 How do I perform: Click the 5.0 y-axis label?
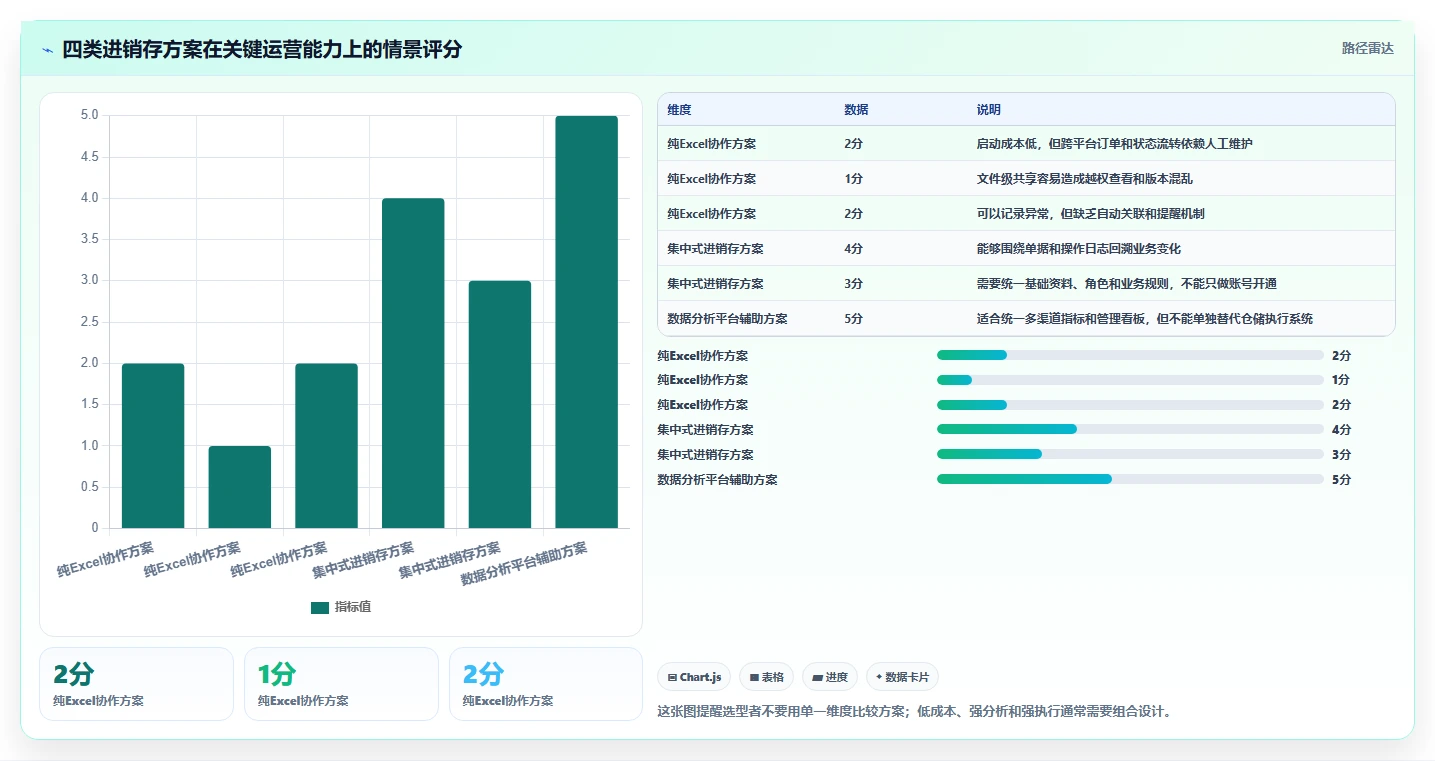point(89,116)
